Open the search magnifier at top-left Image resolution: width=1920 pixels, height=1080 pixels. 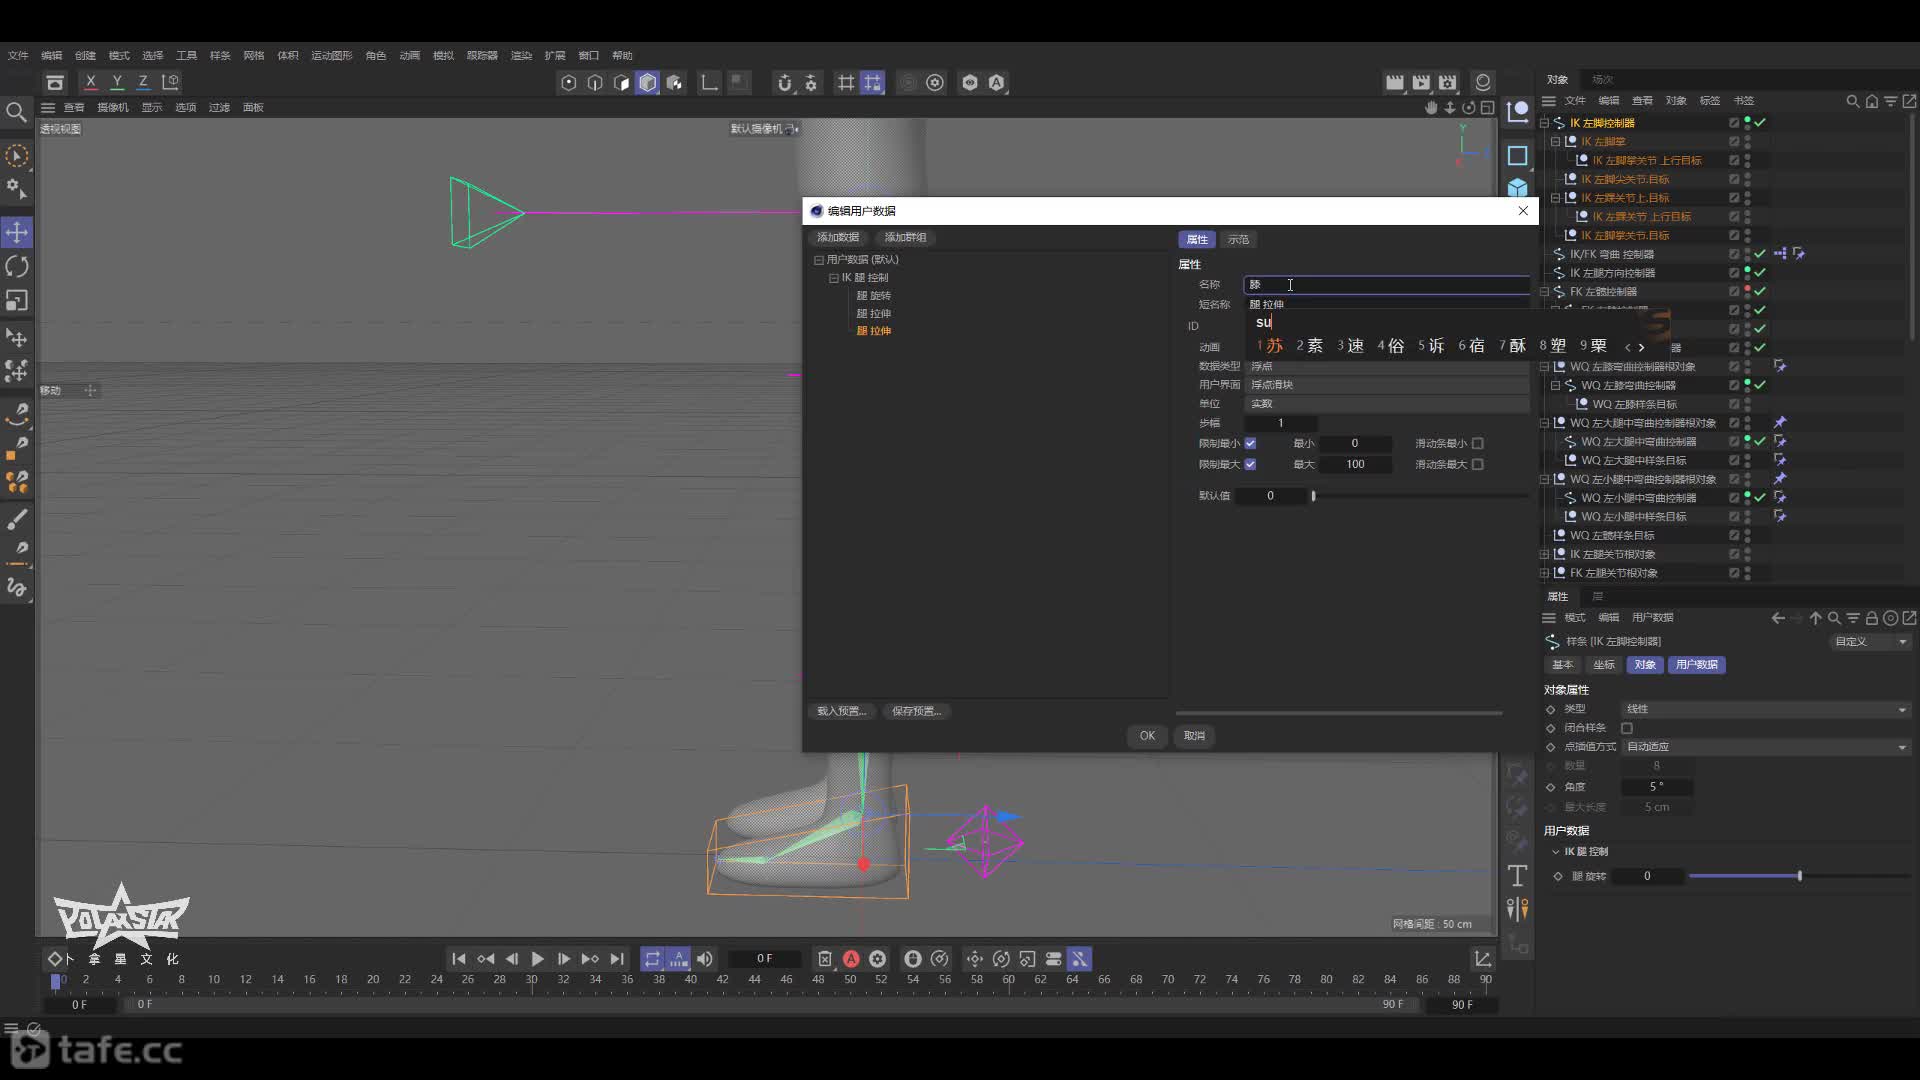click(x=16, y=112)
